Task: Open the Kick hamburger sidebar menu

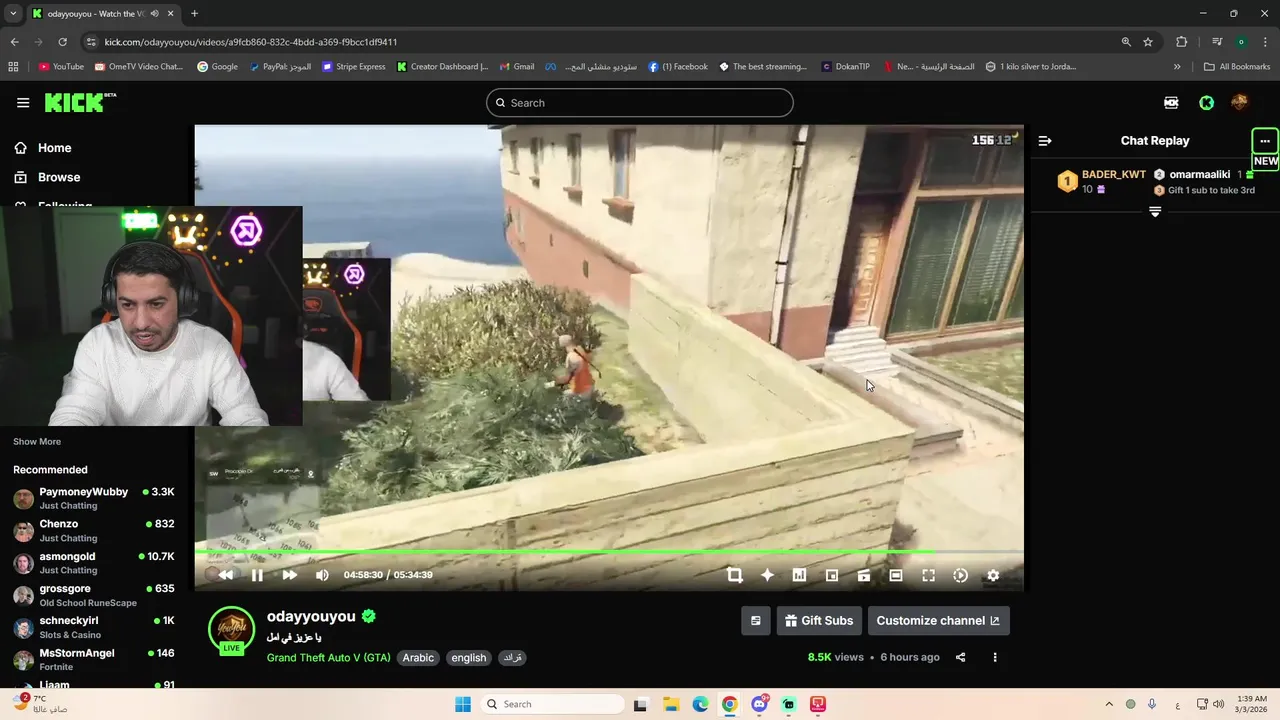Action: pyautogui.click(x=23, y=102)
